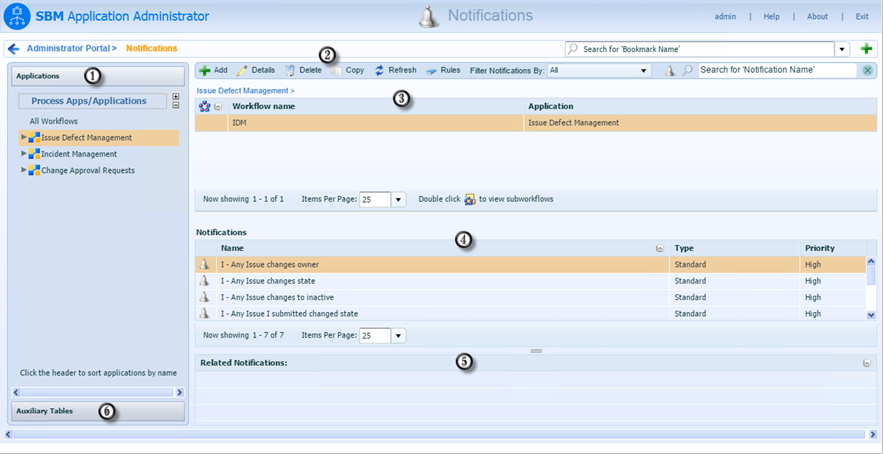This screenshot has height=454, width=883.
Task: Click the sort toggle beside Workflow name header
Action: click(x=218, y=106)
